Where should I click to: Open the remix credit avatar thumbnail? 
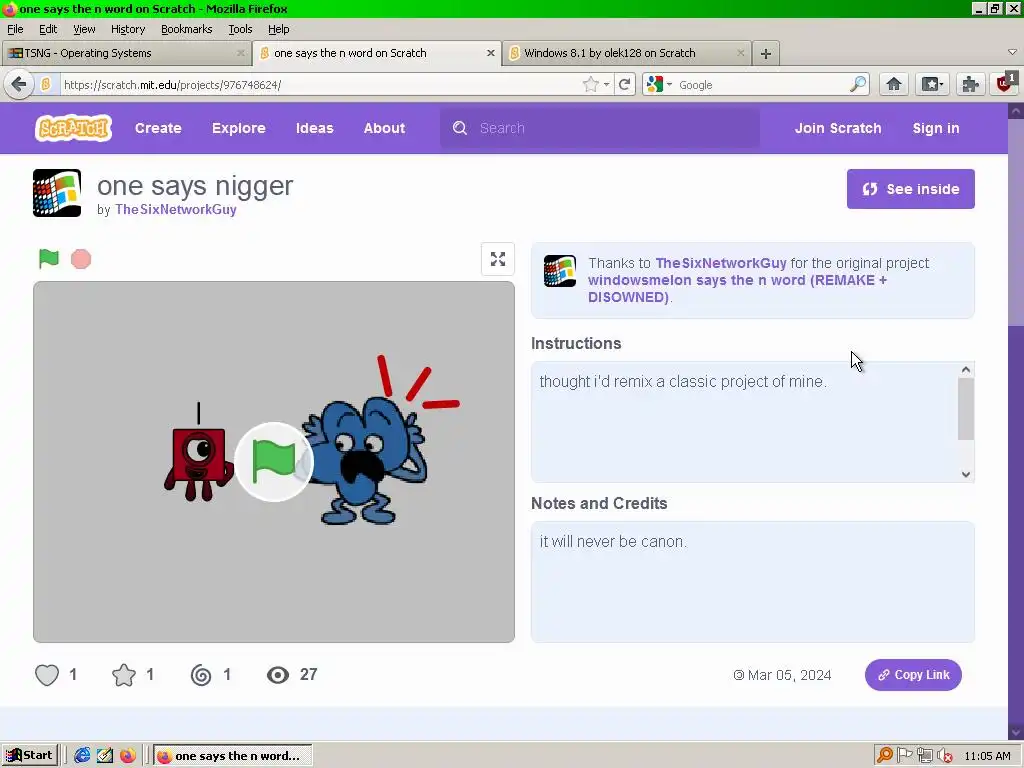(560, 271)
